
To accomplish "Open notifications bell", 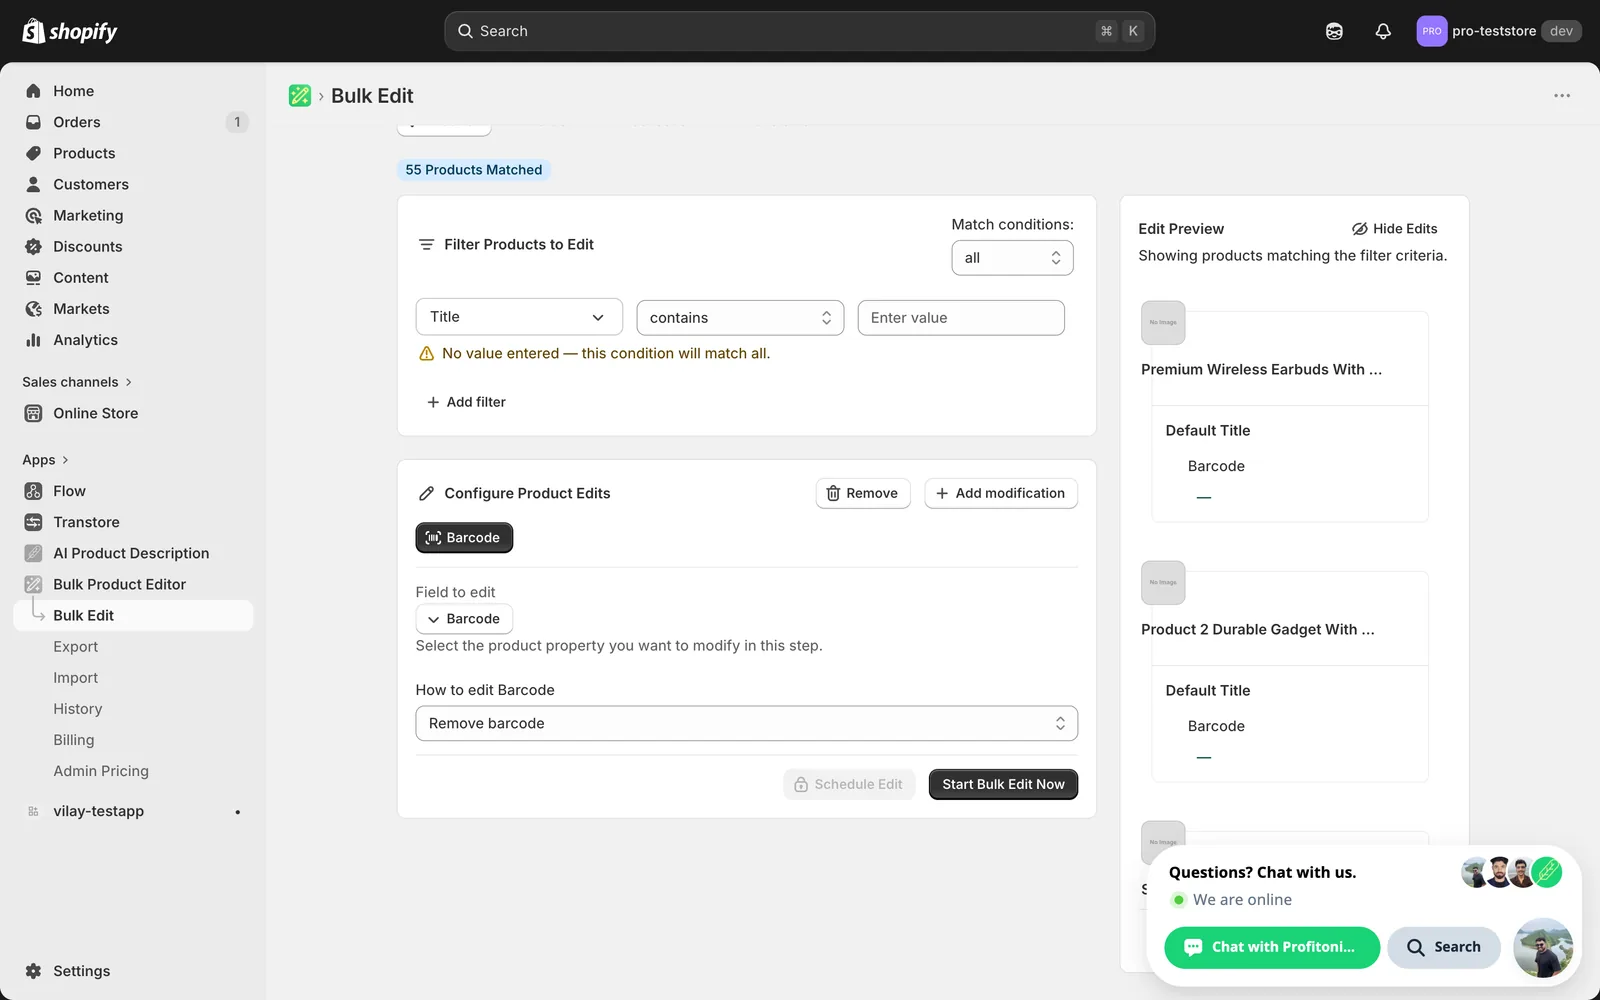I will 1383,31.
